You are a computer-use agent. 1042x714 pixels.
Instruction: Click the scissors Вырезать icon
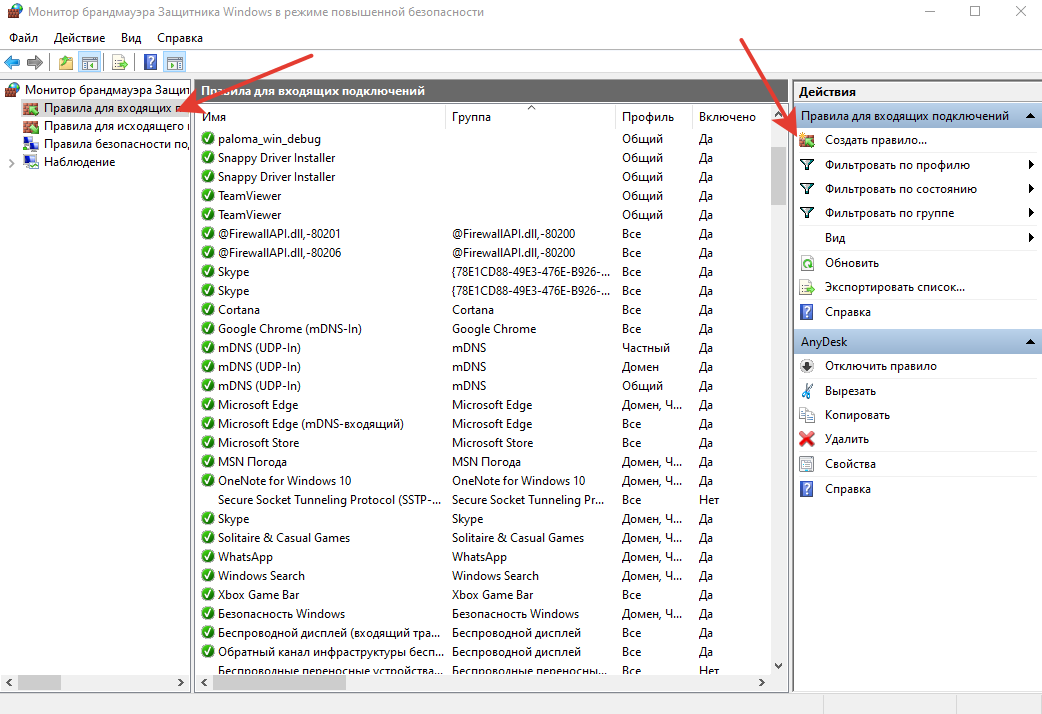(807, 391)
